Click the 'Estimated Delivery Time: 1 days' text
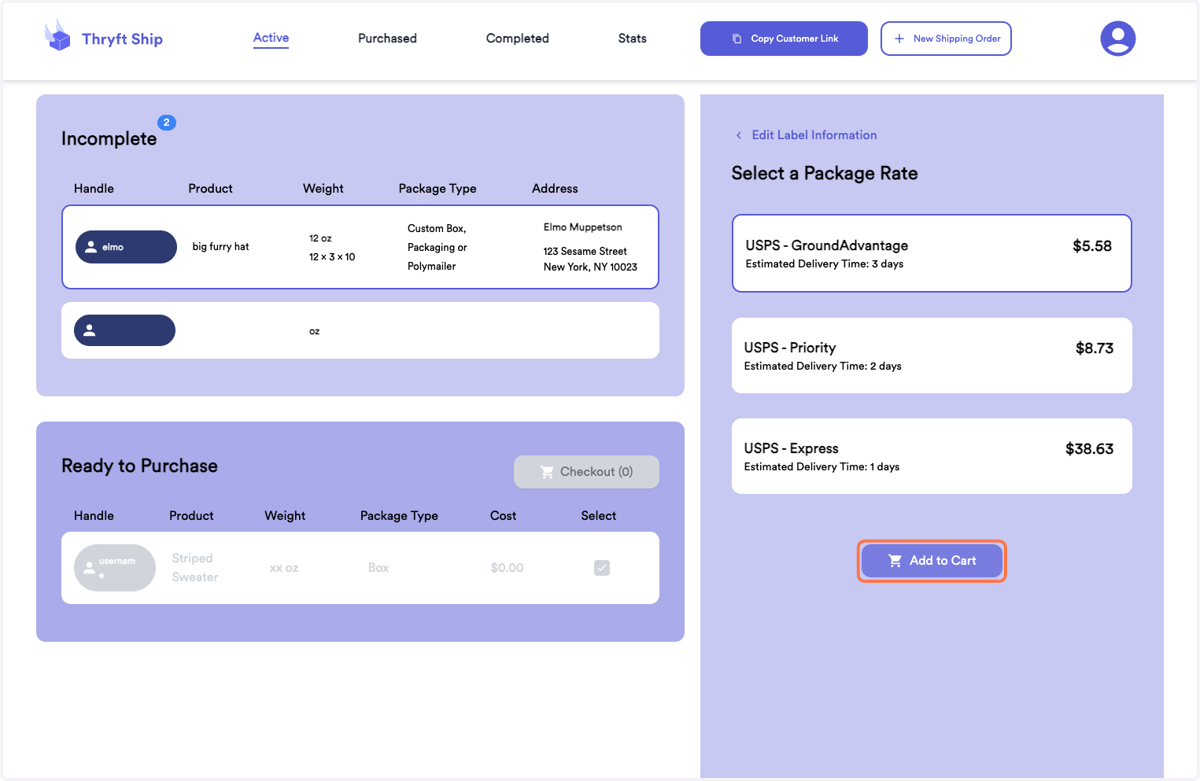The height and width of the screenshot is (781, 1200). click(821, 467)
